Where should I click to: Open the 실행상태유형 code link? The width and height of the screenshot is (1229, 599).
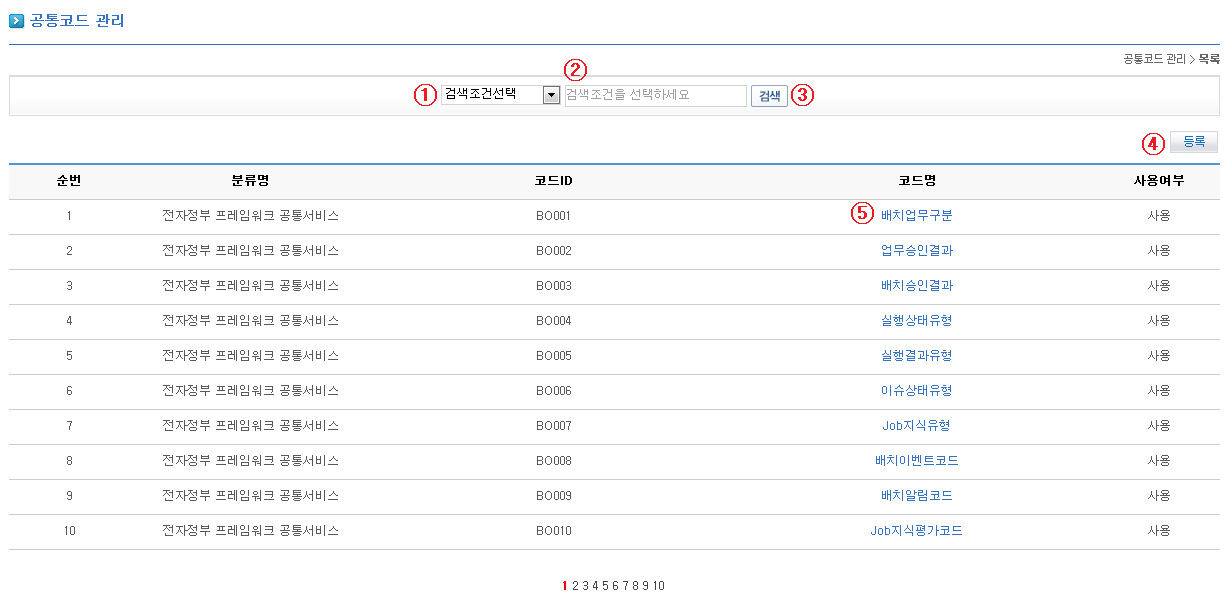point(916,320)
